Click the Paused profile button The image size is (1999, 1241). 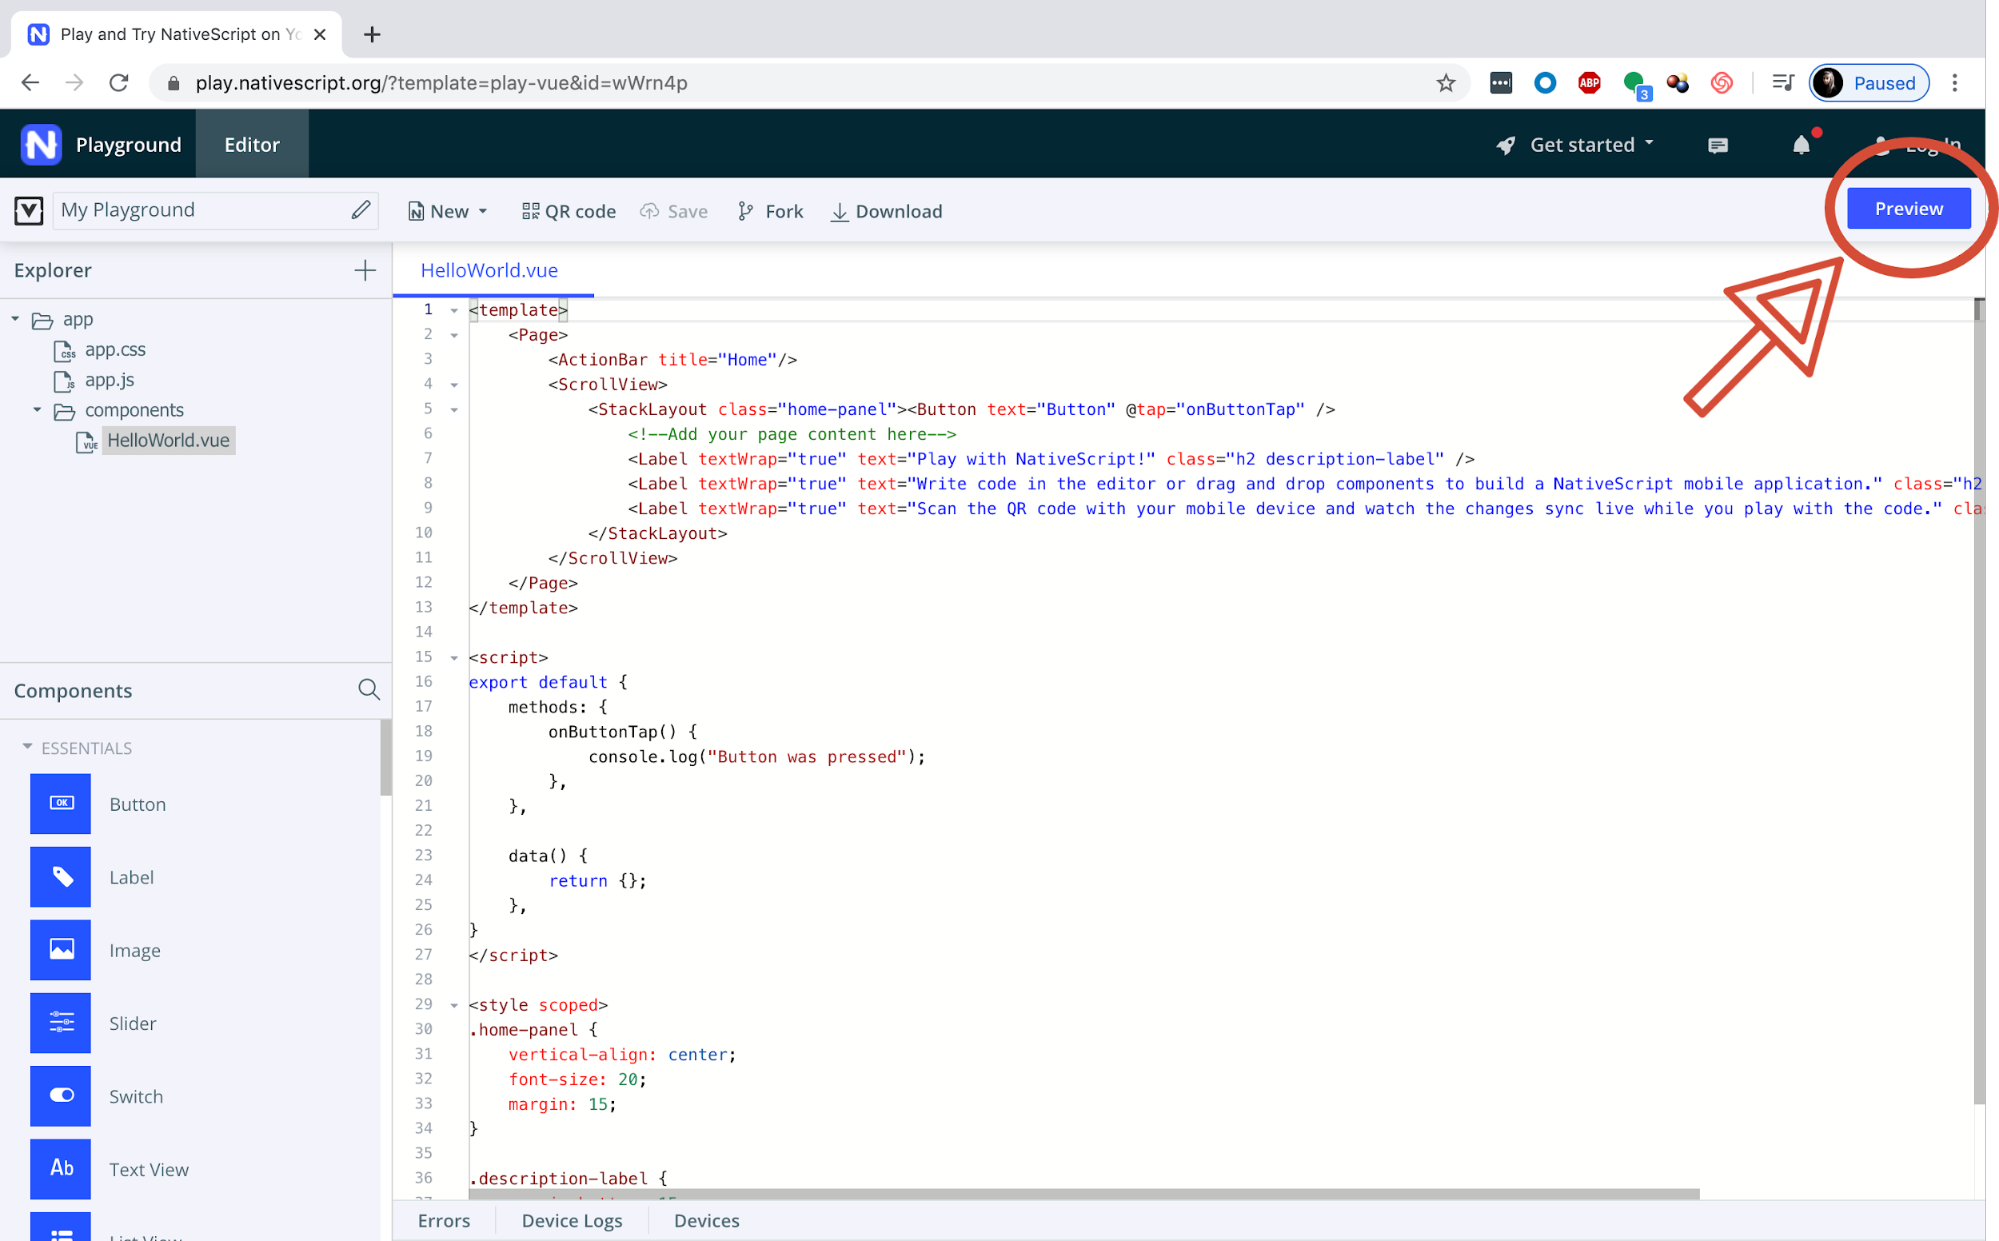(1869, 83)
